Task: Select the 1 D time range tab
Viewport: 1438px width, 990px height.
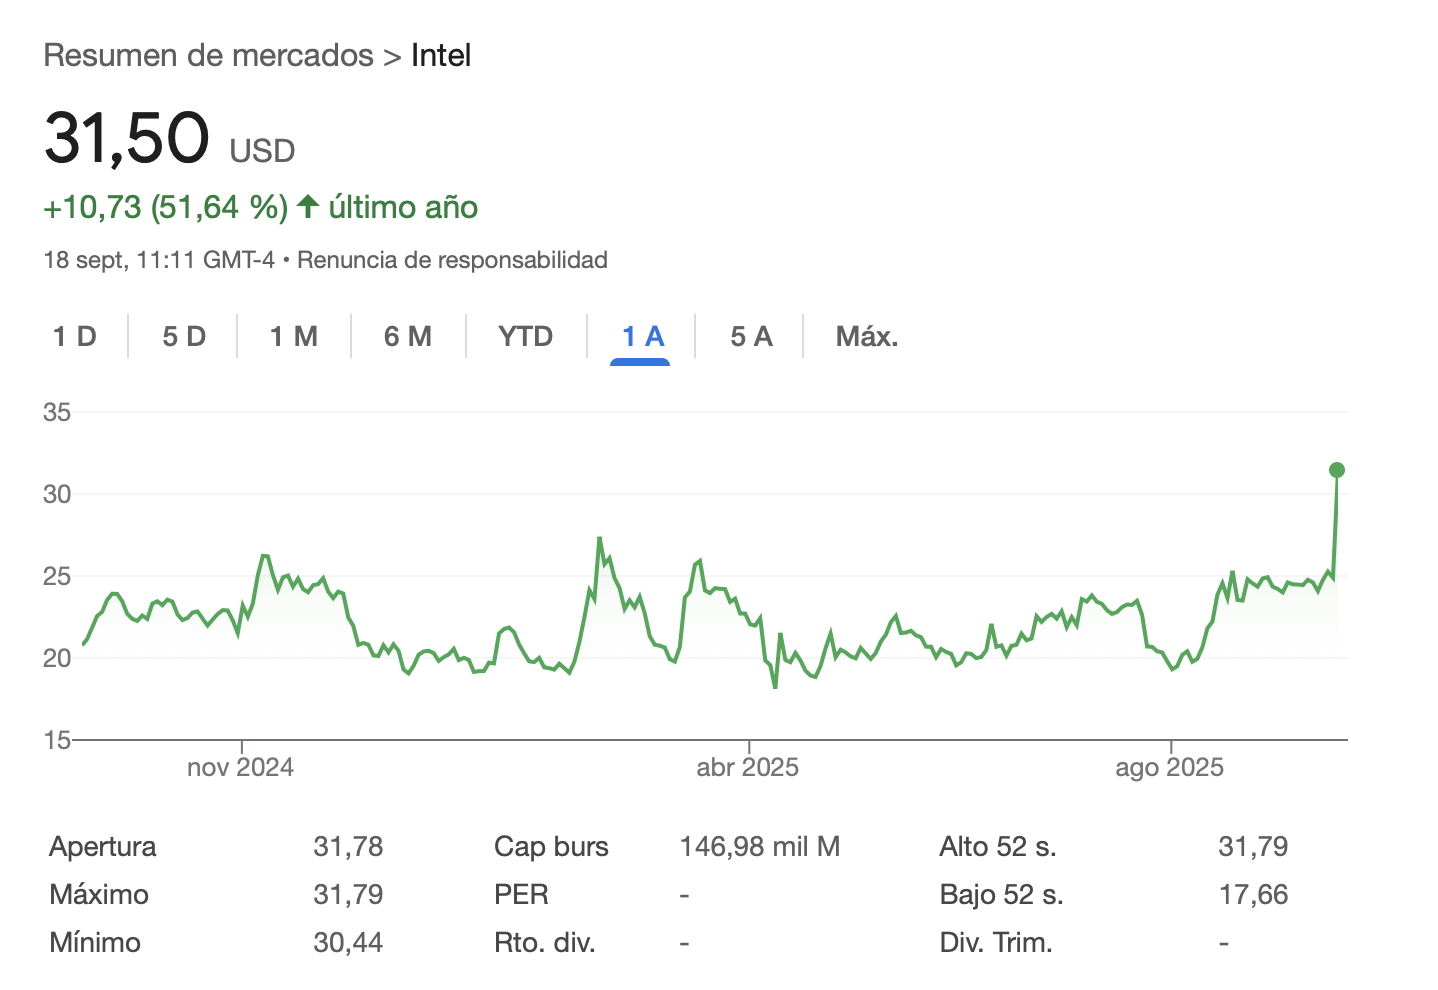Action: [x=75, y=336]
